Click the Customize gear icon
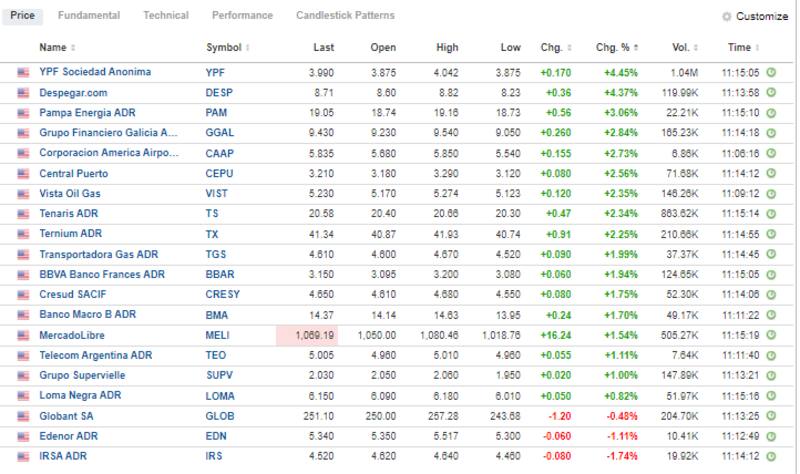 pos(726,17)
